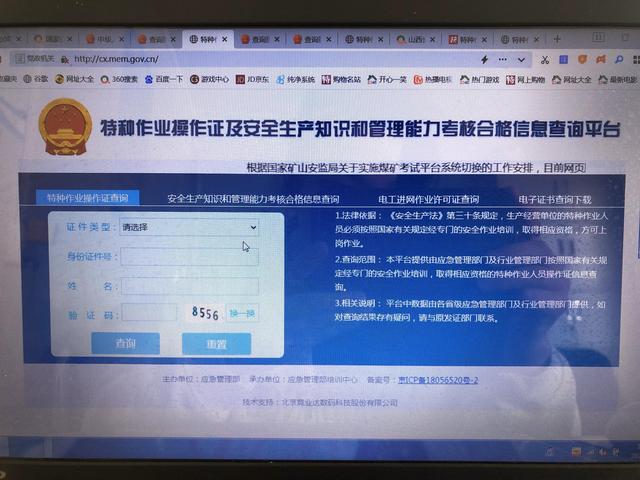Open the 最新电影 bookmark
The width and height of the screenshot is (640, 480).
tap(618, 80)
